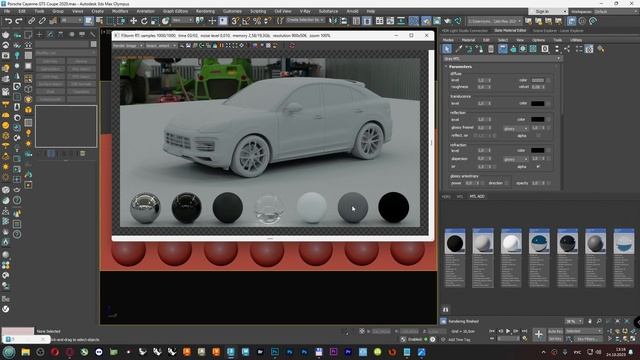Select the pointer tool in Slate editor
The height and width of the screenshot is (360, 640).
click(447, 49)
